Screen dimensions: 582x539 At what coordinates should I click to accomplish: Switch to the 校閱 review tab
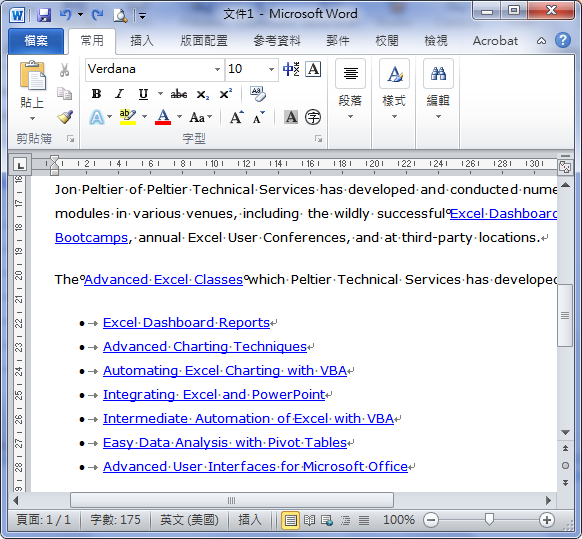click(387, 41)
